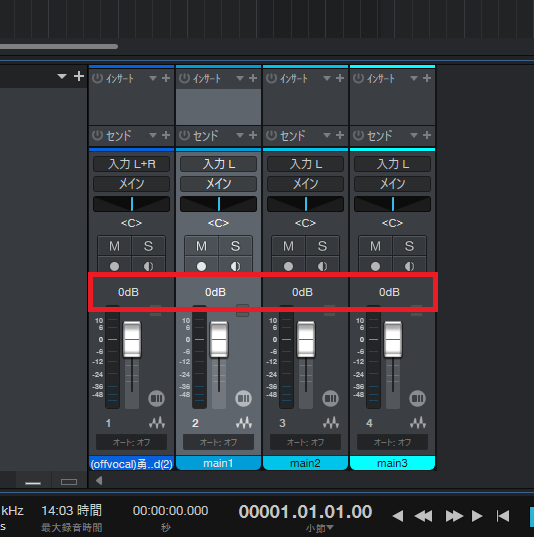Toggle monitor button on main1 channel
The image size is (534, 537).
click(x=235, y=266)
